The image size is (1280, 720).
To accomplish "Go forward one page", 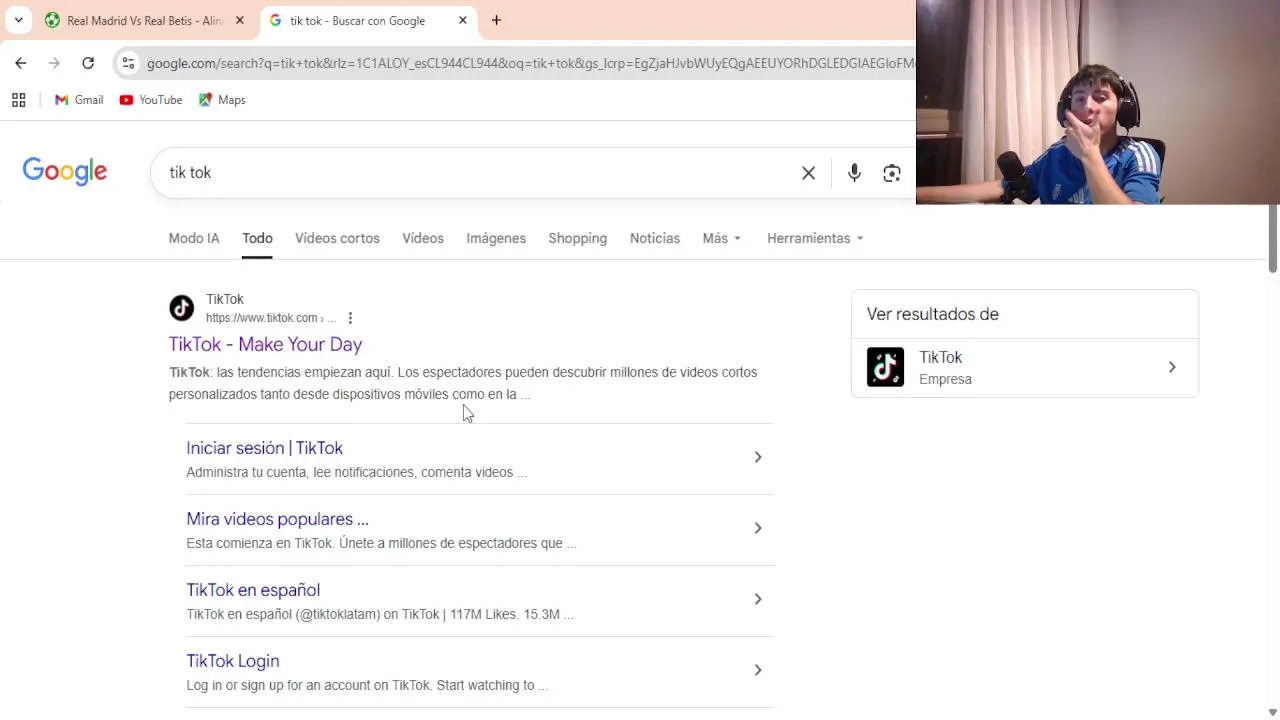I will (x=54, y=63).
